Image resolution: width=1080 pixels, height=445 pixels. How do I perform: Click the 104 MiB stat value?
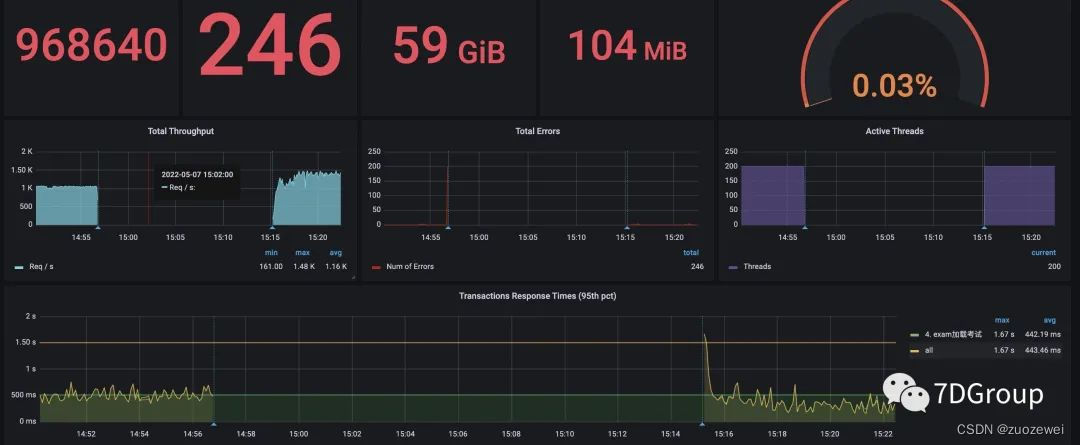[627, 46]
